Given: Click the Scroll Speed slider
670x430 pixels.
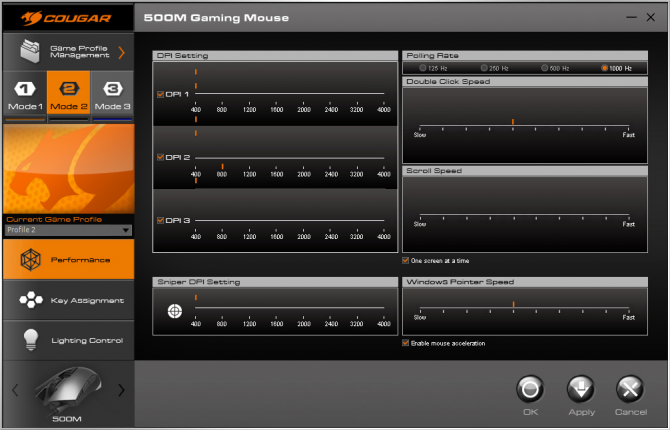Looking at the screenshot, I should [x=524, y=215].
